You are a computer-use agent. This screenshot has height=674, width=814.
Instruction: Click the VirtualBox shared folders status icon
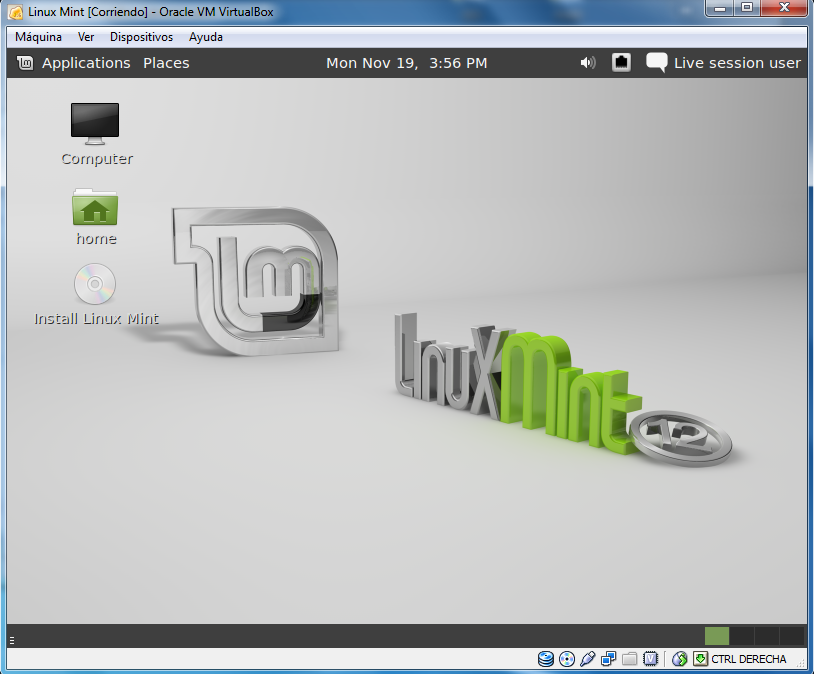[x=629, y=659]
